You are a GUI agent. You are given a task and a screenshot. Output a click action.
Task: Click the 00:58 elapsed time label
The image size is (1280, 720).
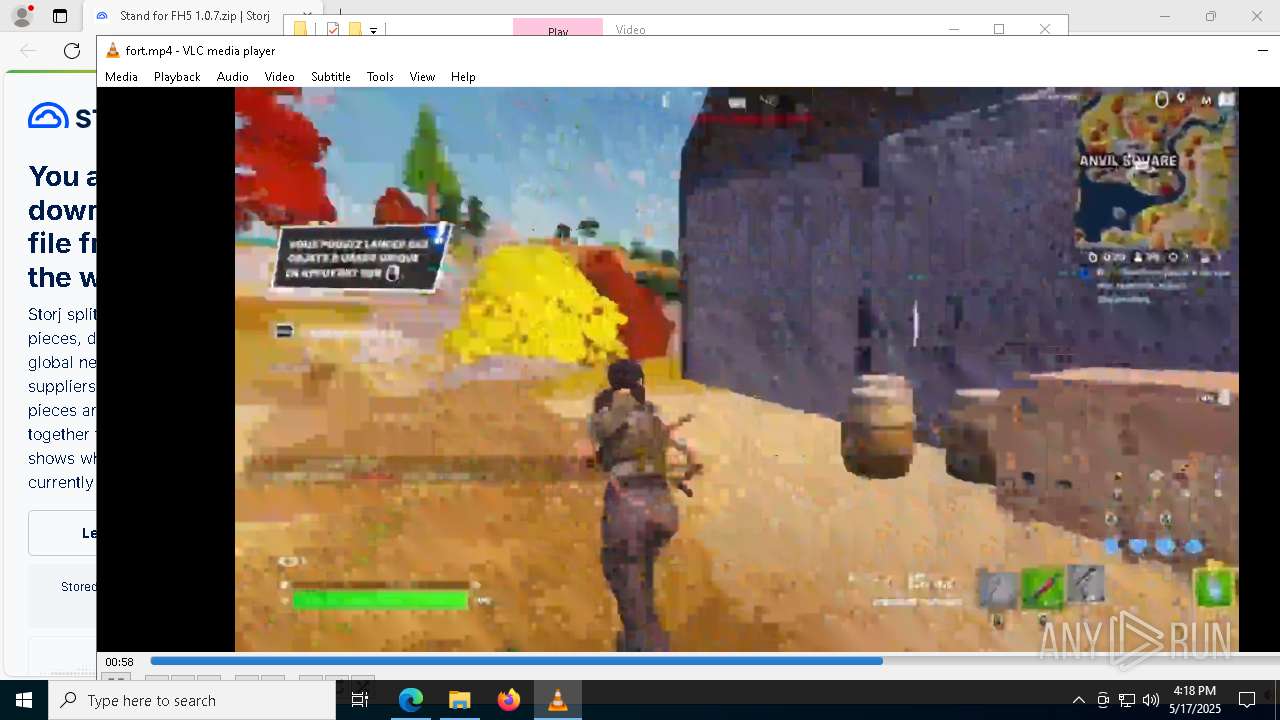[120, 662]
